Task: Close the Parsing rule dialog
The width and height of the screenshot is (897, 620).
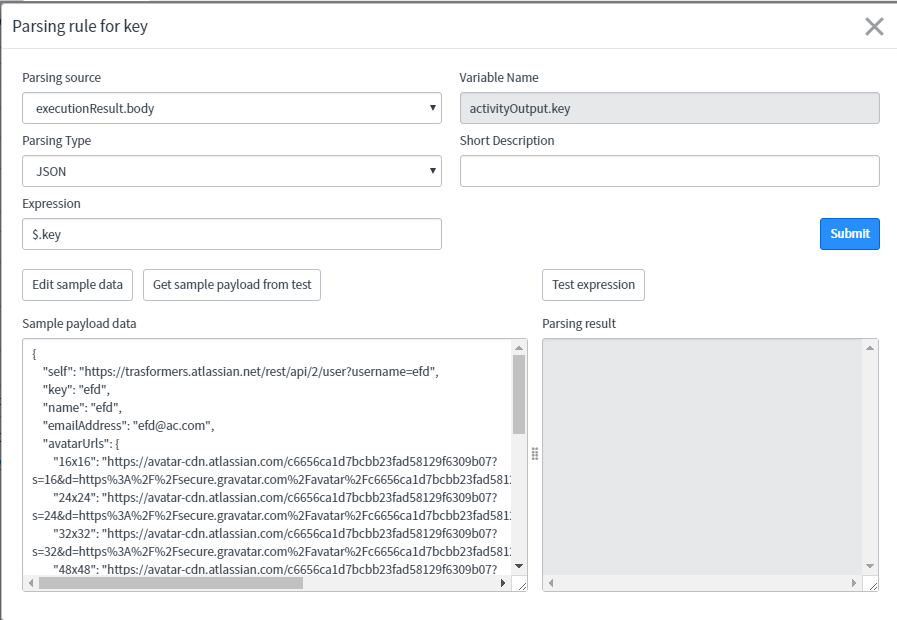Action: [874, 27]
